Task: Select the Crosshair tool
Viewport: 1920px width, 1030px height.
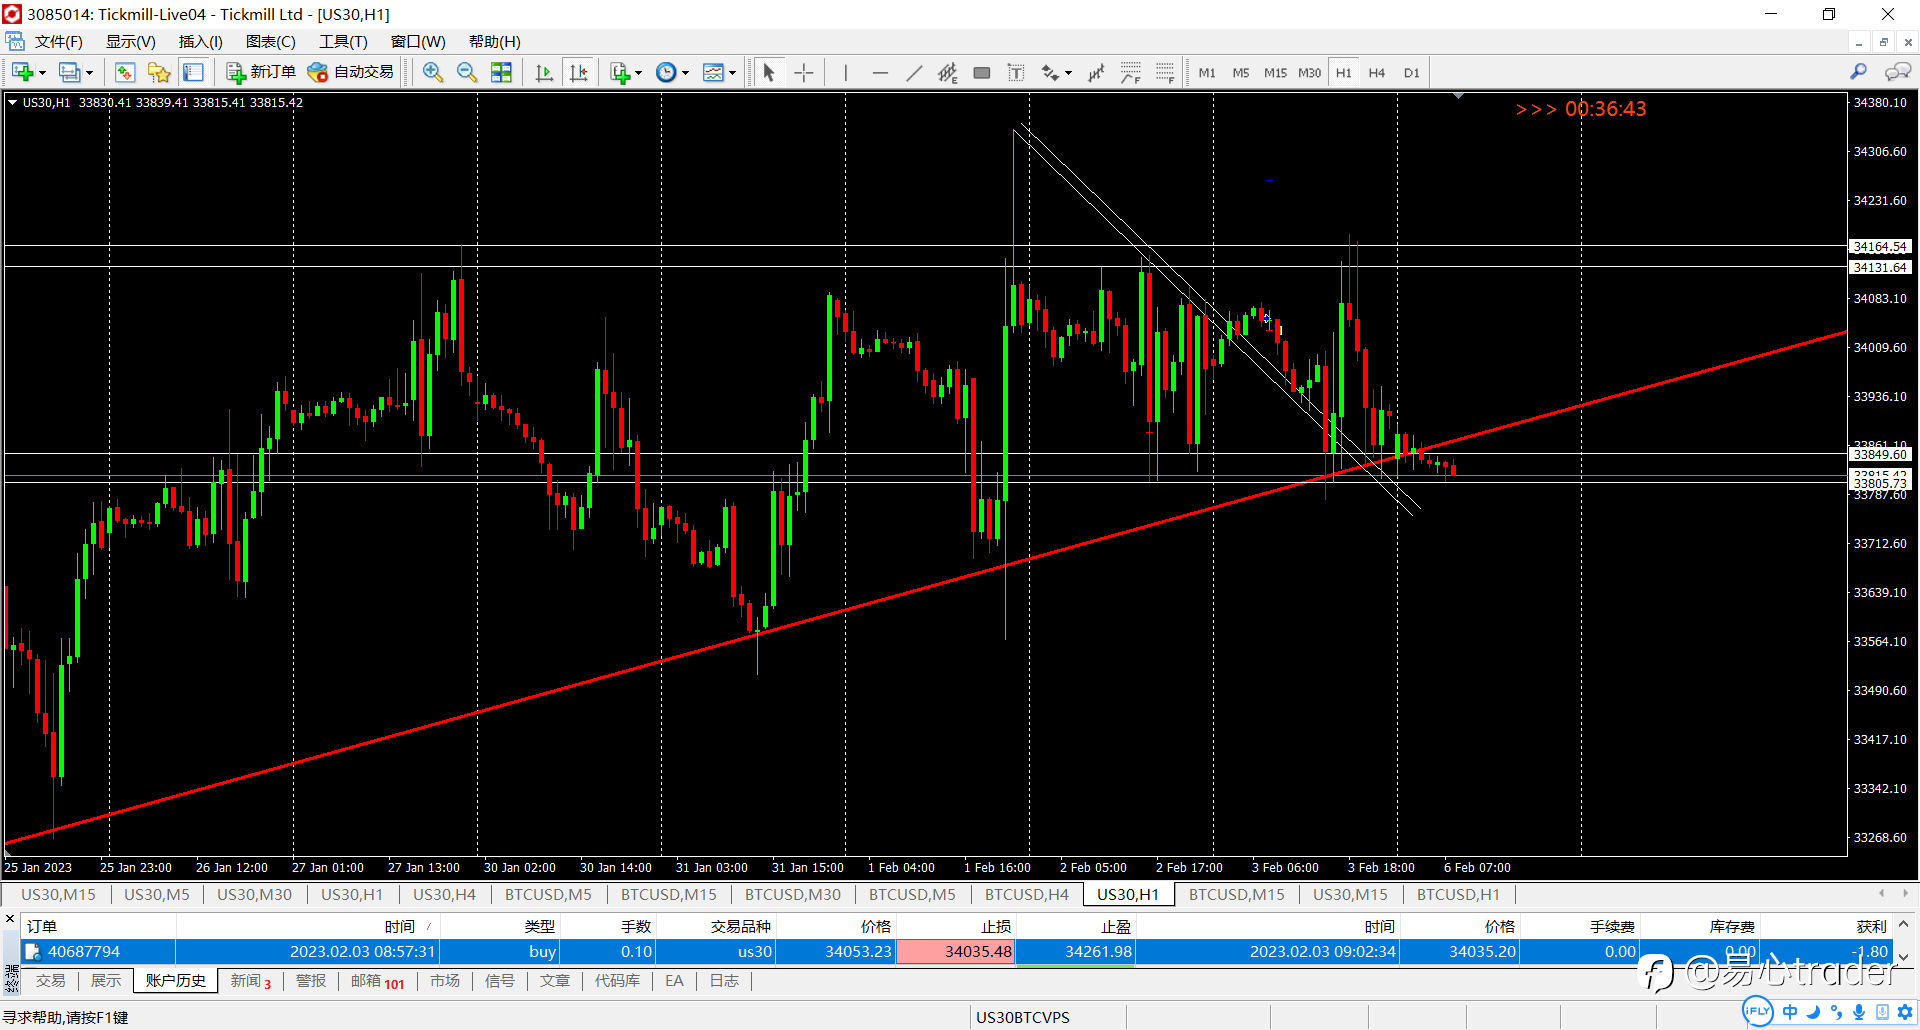Action: [x=803, y=72]
